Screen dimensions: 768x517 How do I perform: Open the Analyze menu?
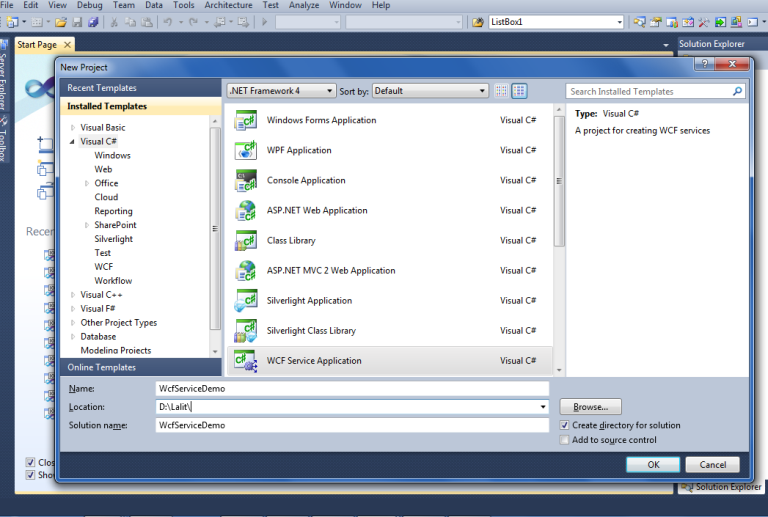click(x=304, y=5)
